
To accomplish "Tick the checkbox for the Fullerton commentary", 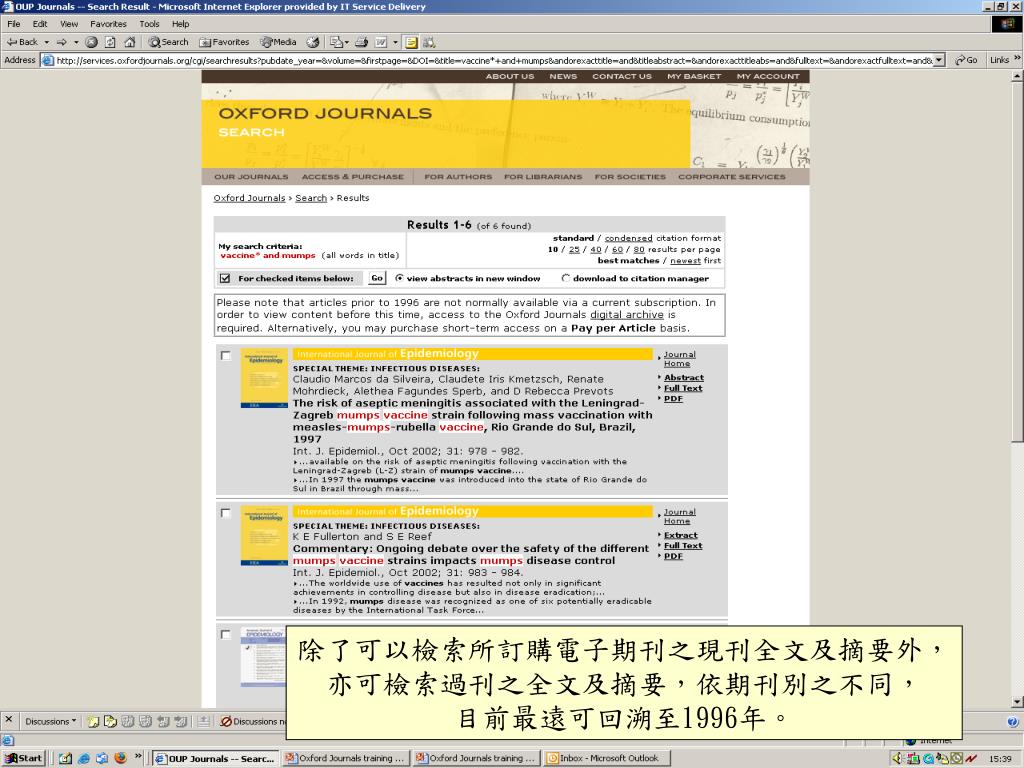I will pos(226,513).
